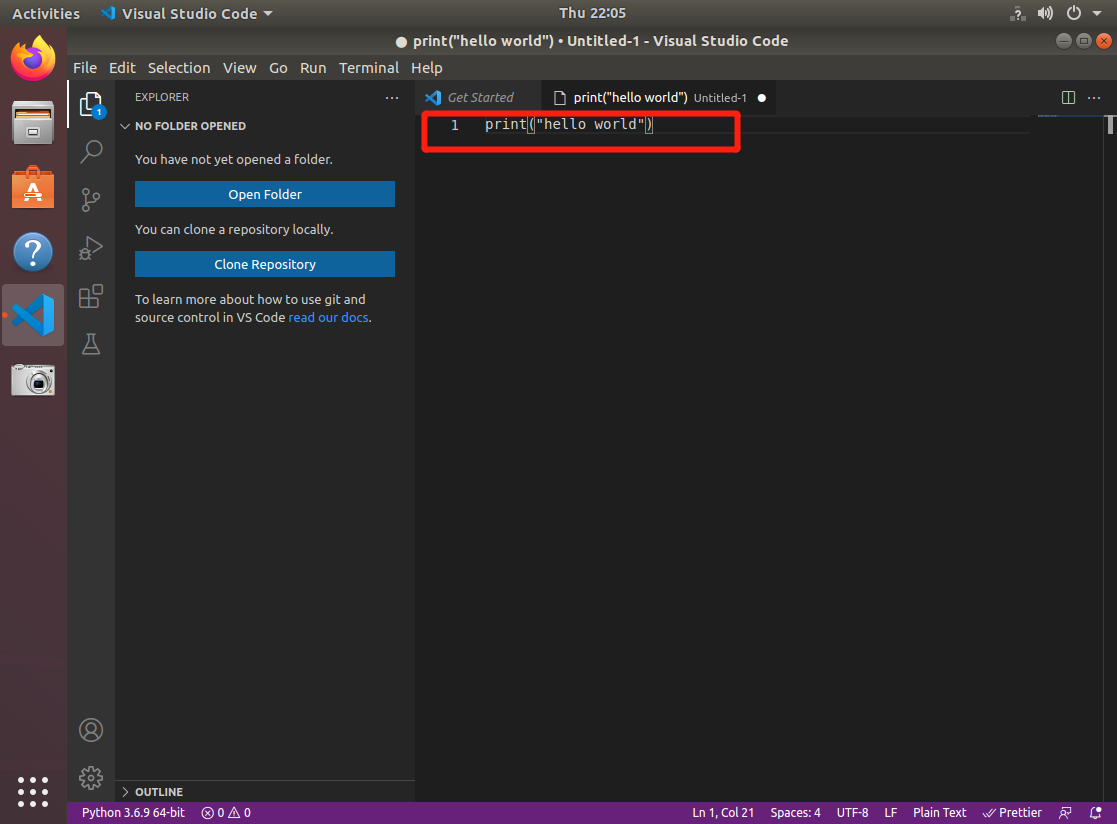
Task: Open the Search view icon
Action: pyautogui.click(x=91, y=151)
